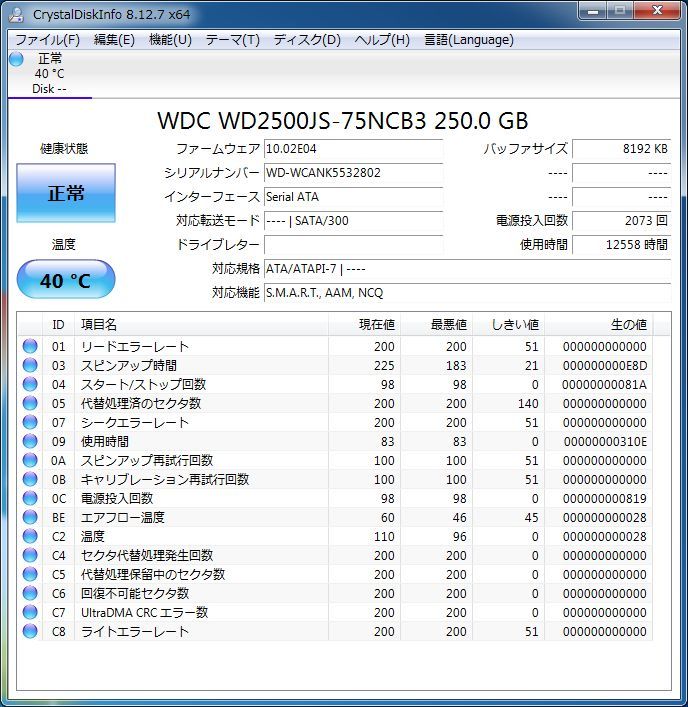Screen dimensions: 688x707
Task: Click status icon for row 04 スタート/ストップ回数
Action: coord(30,384)
